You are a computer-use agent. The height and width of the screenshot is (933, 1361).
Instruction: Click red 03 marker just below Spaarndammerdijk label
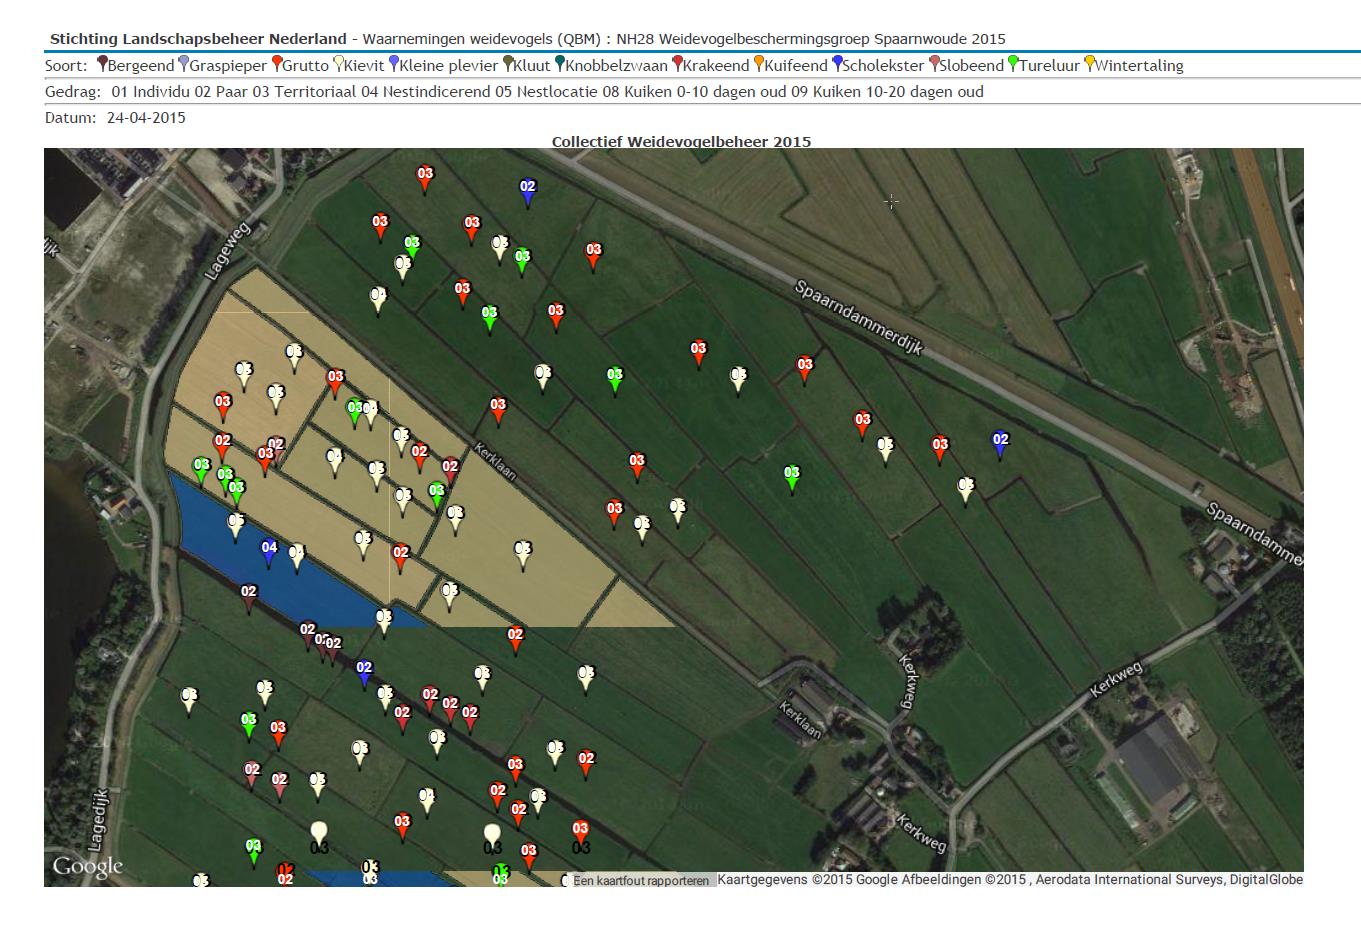coord(805,371)
